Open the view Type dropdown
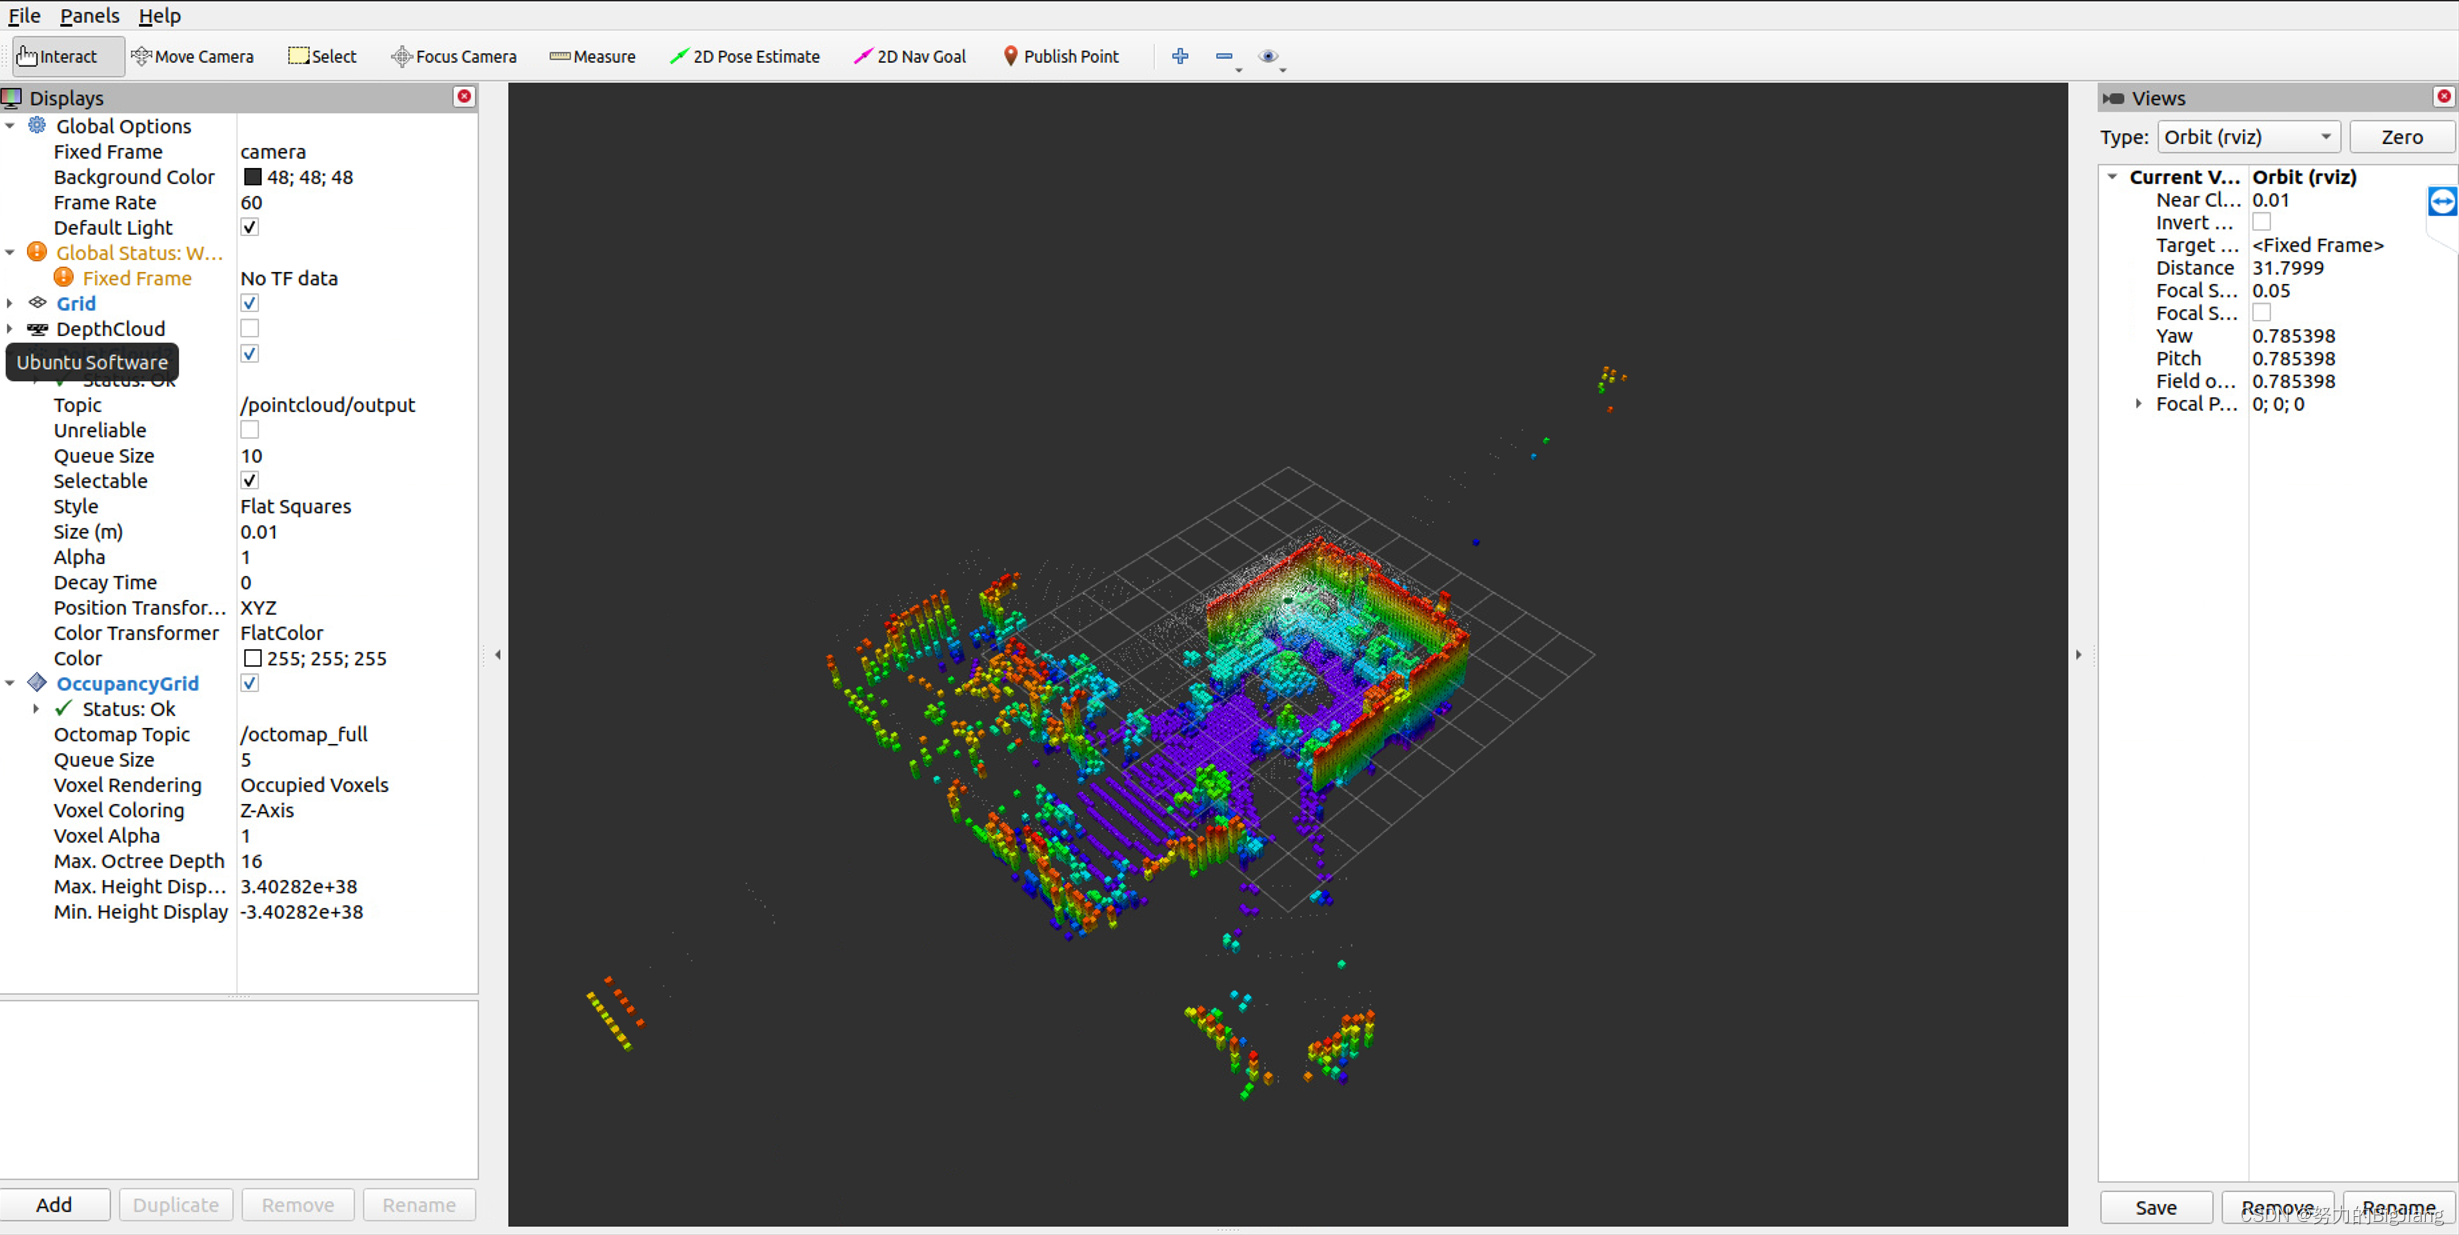The height and width of the screenshot is (1235, 2459). click(x=2247, y=137)
